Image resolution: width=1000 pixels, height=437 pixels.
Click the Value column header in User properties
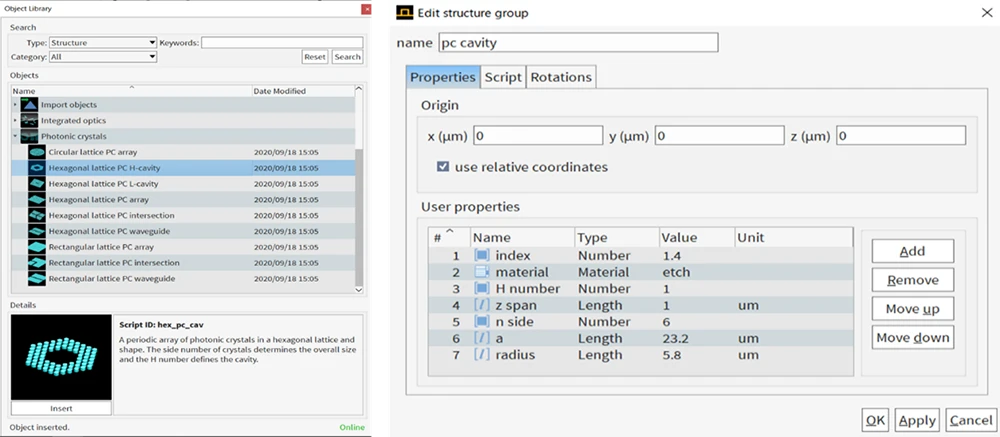(x=697, y=237)
